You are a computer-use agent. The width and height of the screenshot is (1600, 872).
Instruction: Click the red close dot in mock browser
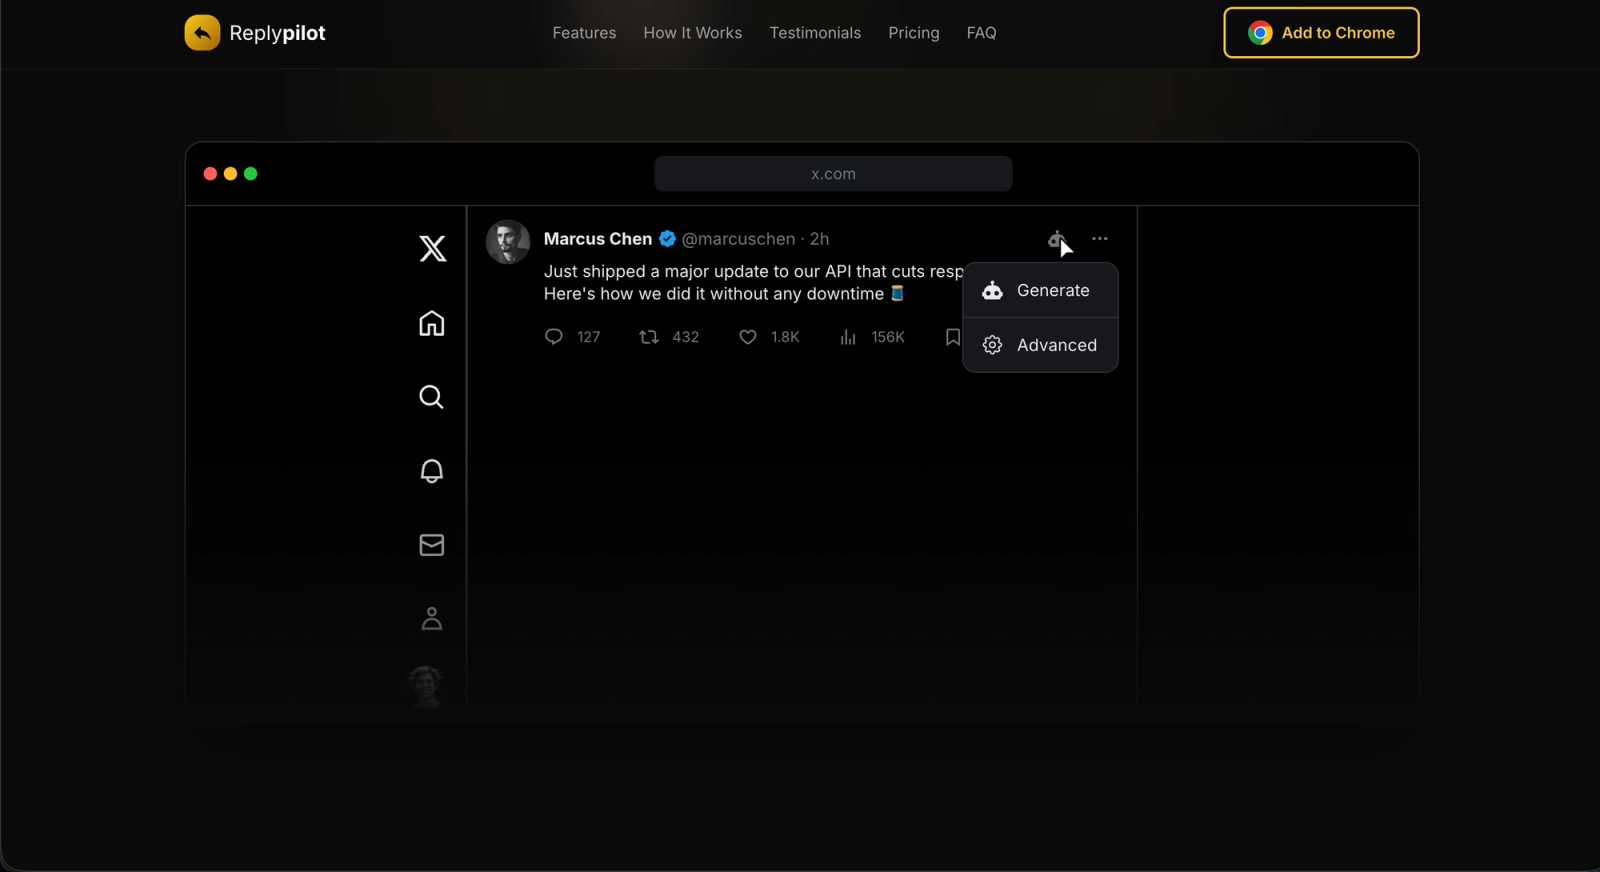[210, 174]
